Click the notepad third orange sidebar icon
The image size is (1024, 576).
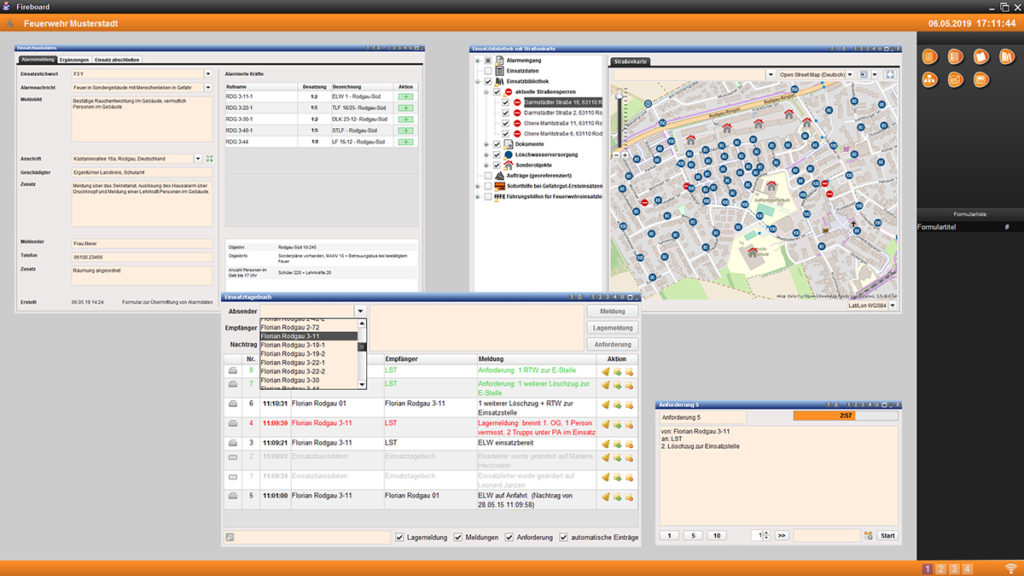click(981, 57)
